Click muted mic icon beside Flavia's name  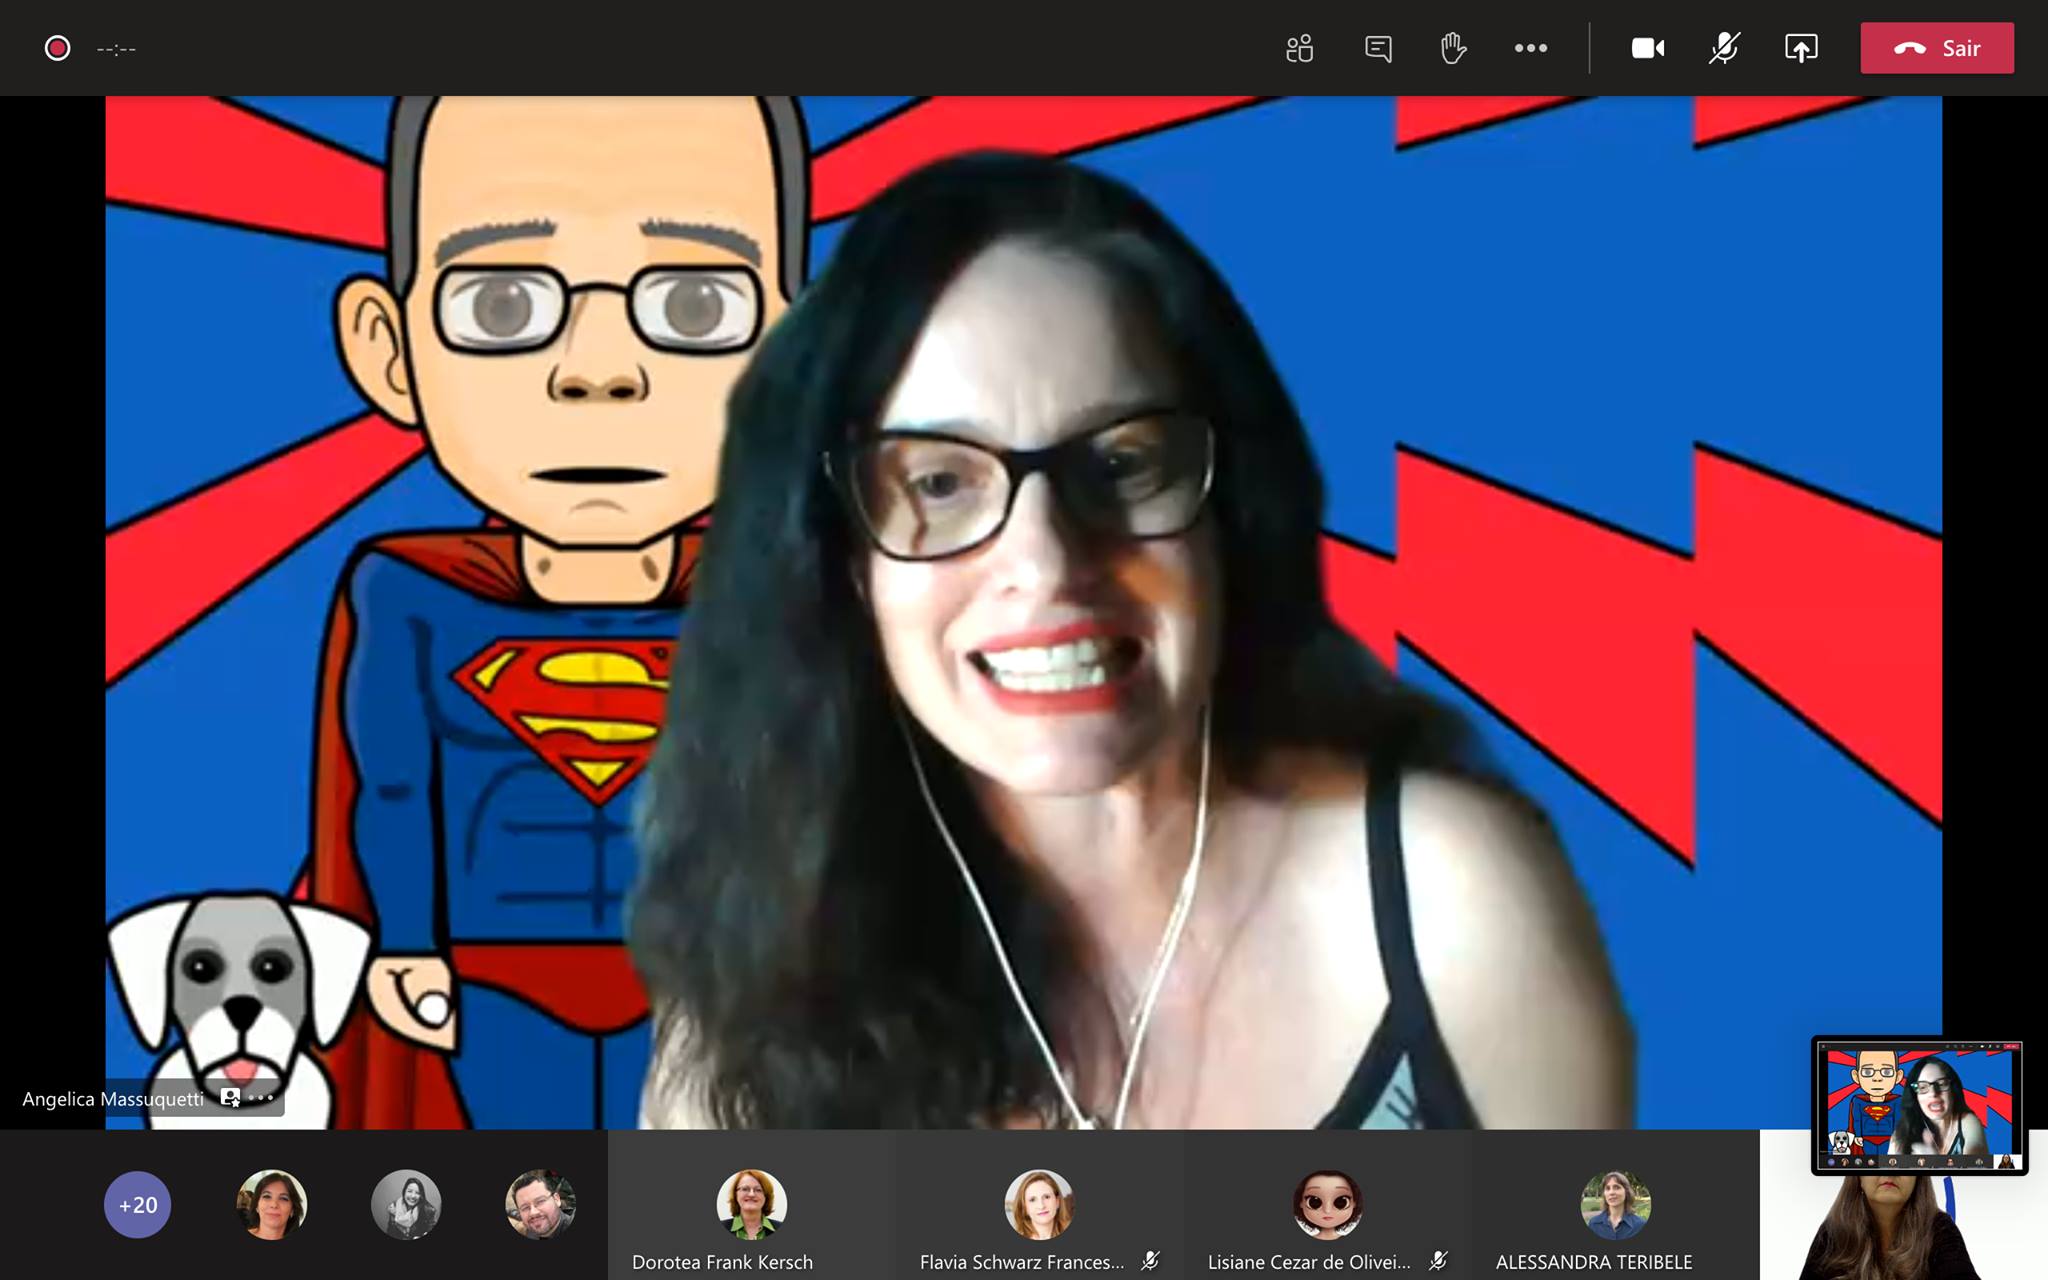click(1151, 1261)
